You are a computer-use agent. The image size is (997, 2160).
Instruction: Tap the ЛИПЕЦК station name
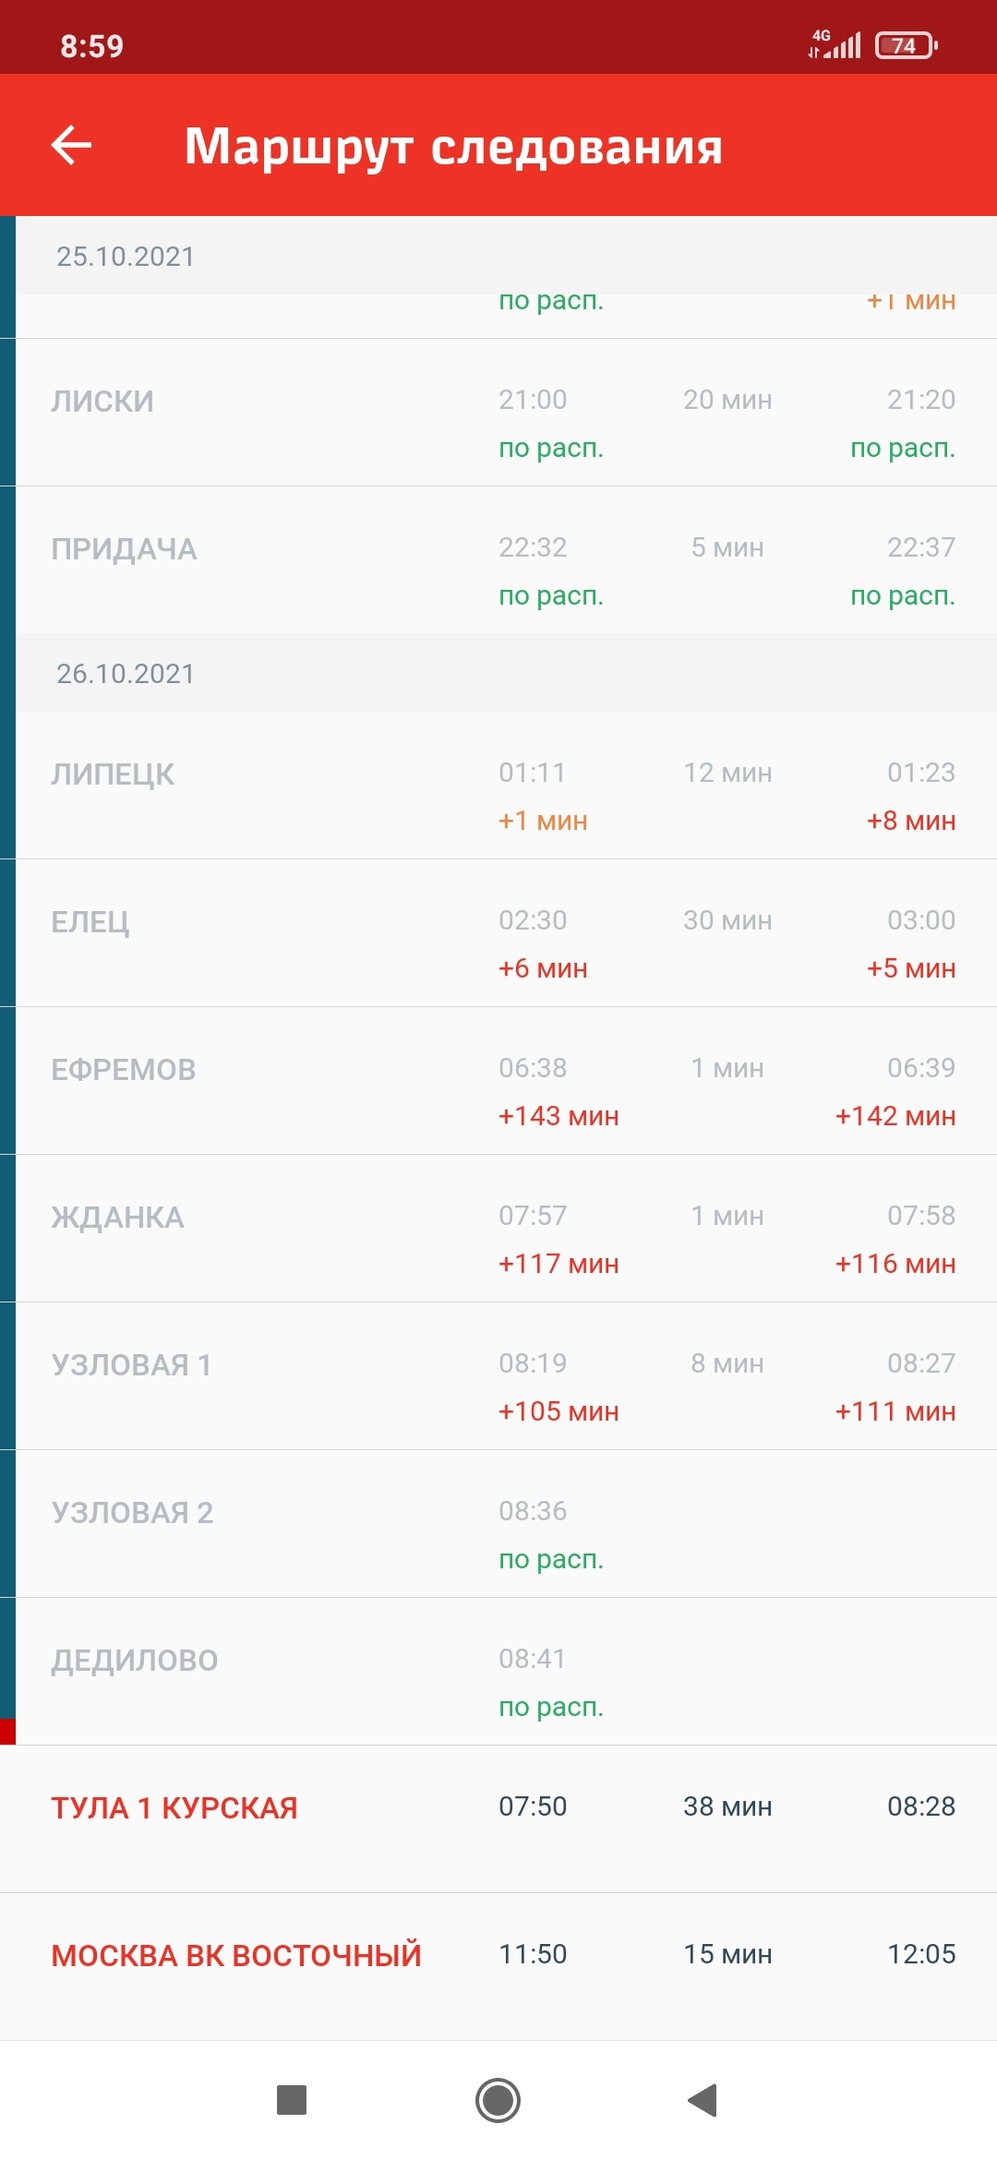113,775
